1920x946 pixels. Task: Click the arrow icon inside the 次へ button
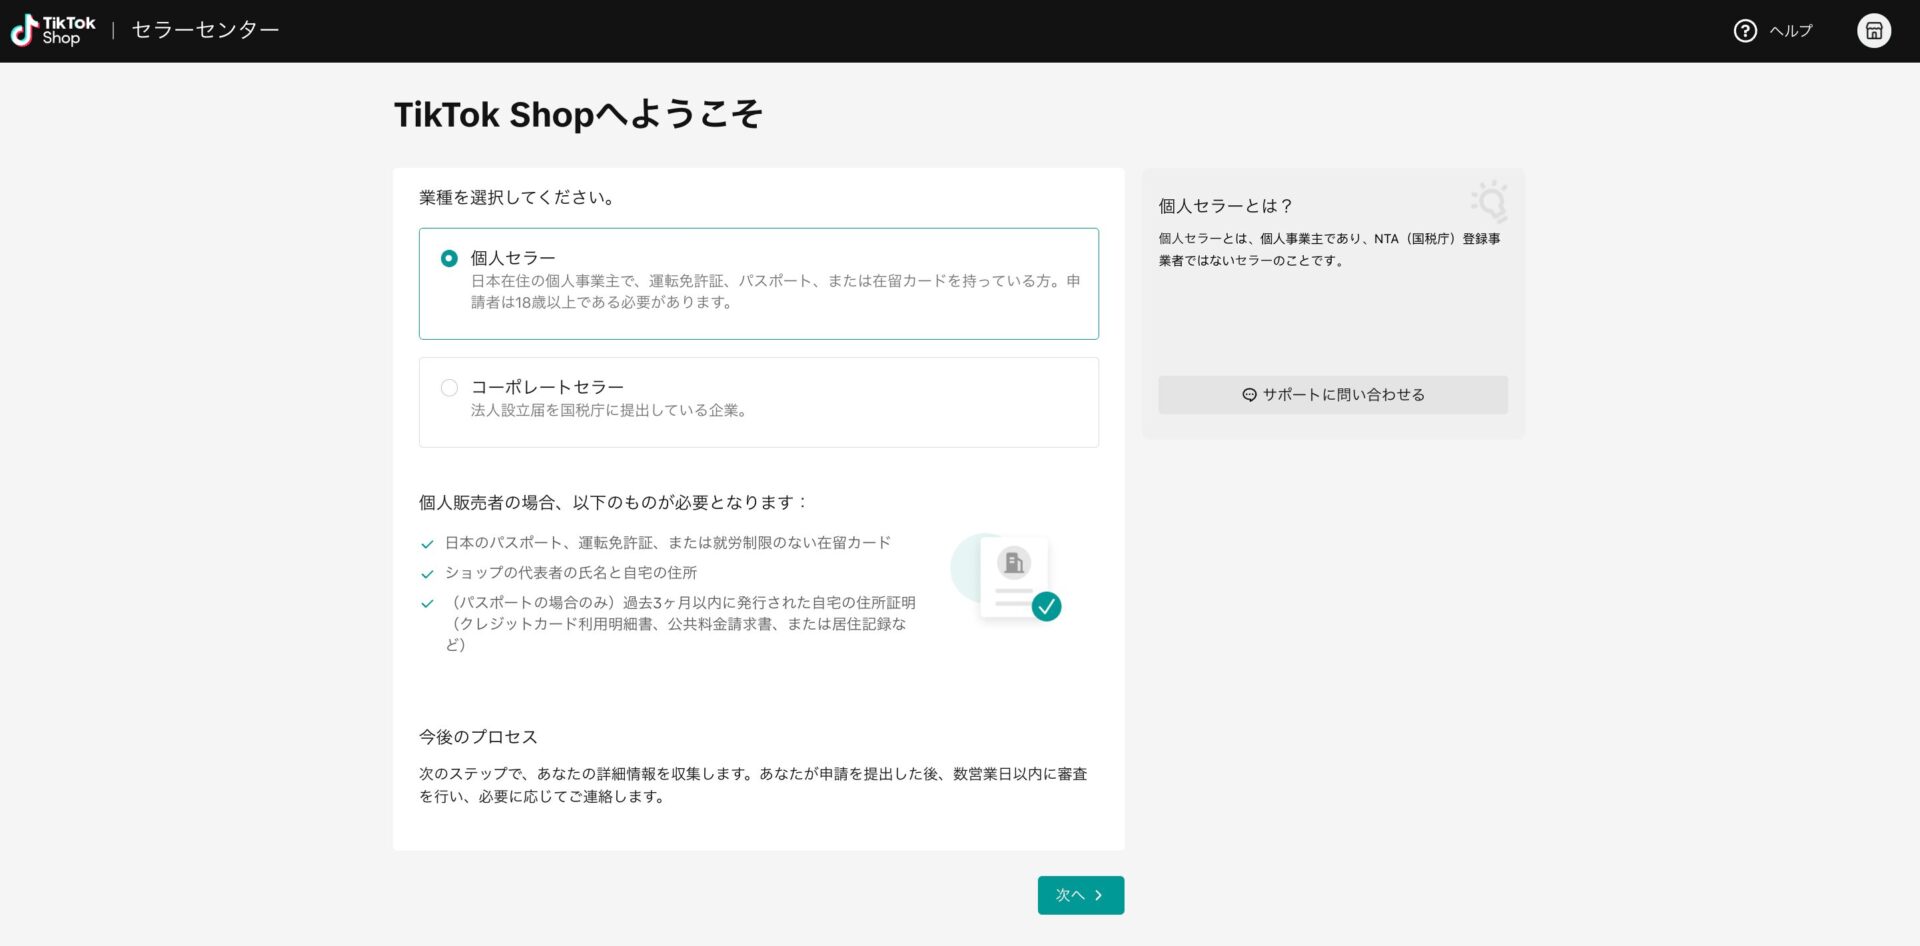[1099, 895]
